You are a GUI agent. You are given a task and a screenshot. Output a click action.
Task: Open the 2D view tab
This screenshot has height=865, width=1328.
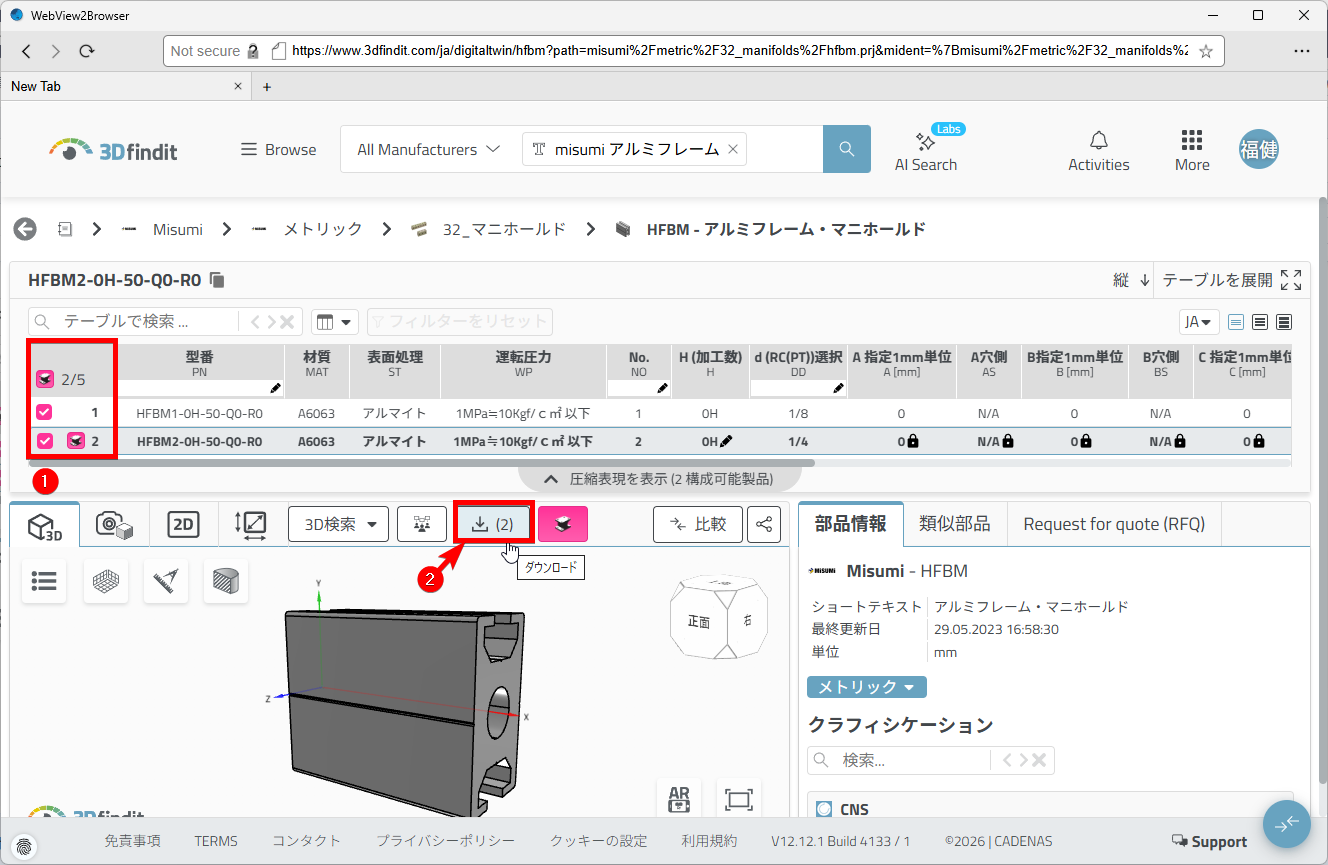pos(182,524)
